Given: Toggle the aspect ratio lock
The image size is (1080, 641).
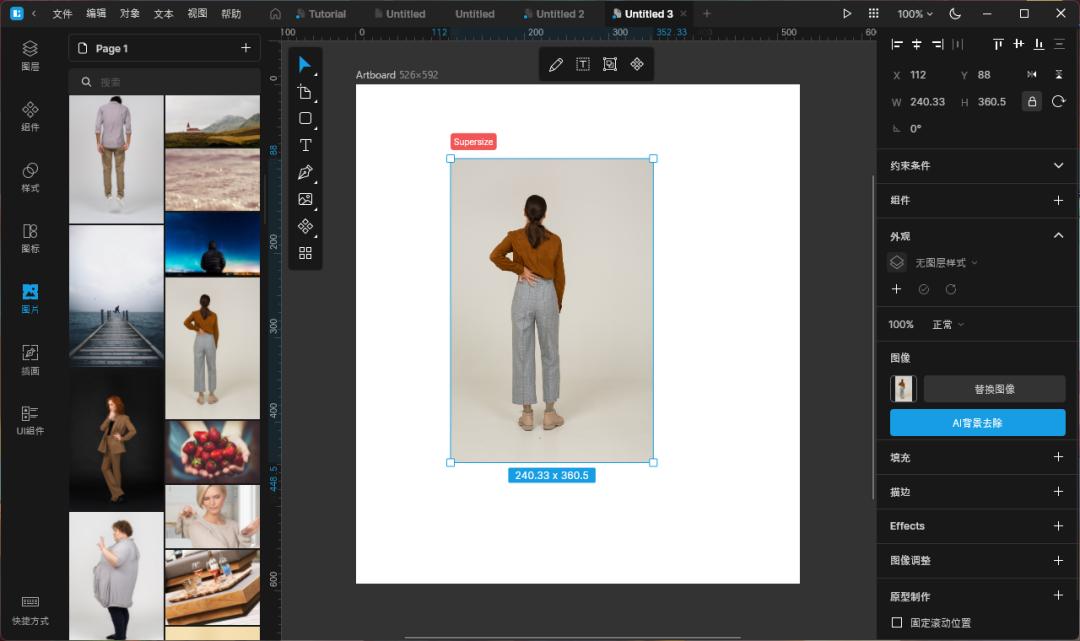Looking at the screenshot, I should (1031, 101).
